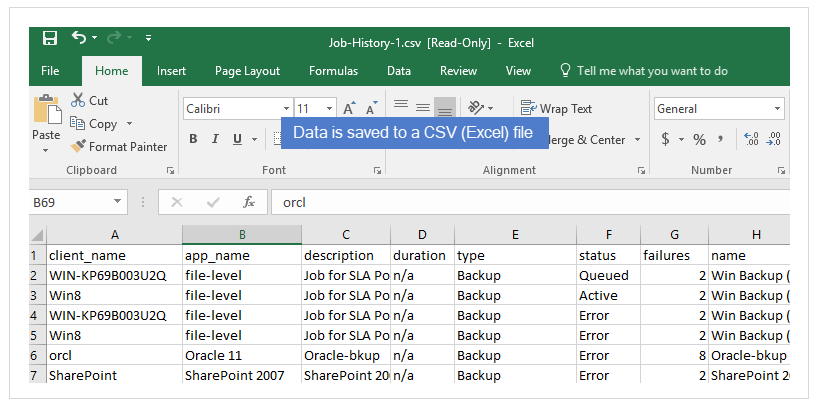Switch to the Home tab
838x420 pixels.
tap(112, 71)
